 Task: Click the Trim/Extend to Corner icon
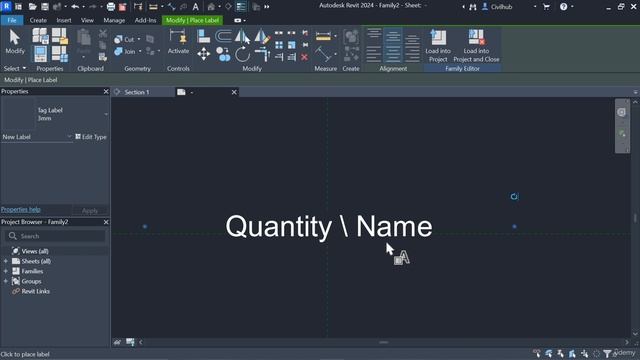(262, 54)
